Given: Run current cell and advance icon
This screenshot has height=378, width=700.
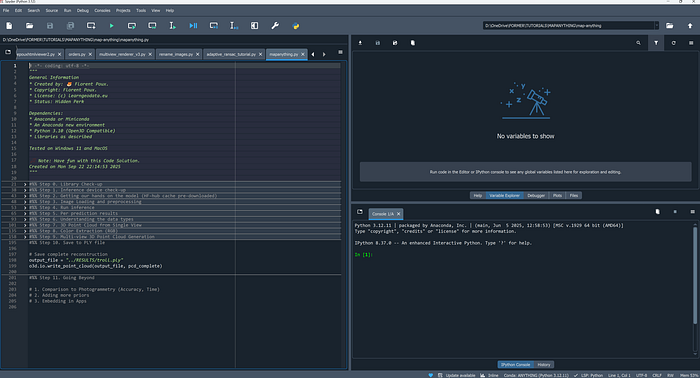Looking at the screenshot, I should 152,26.
